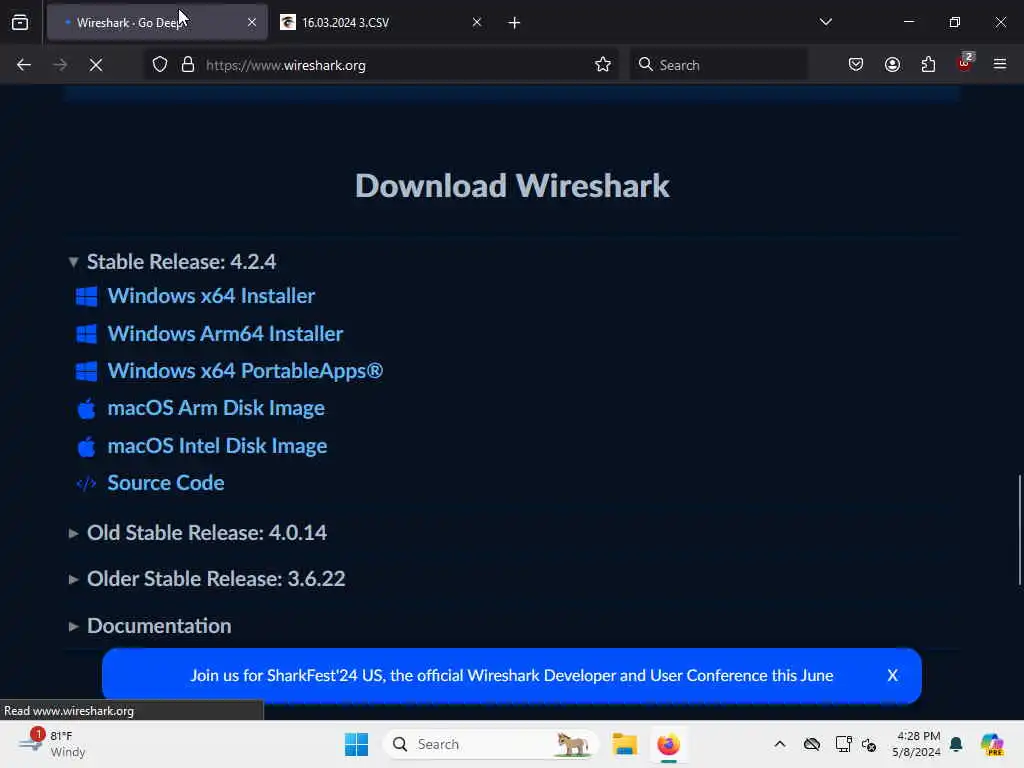Bookmark this page with star icon
Screen dimensions: 1024x768
click(603, 65)
